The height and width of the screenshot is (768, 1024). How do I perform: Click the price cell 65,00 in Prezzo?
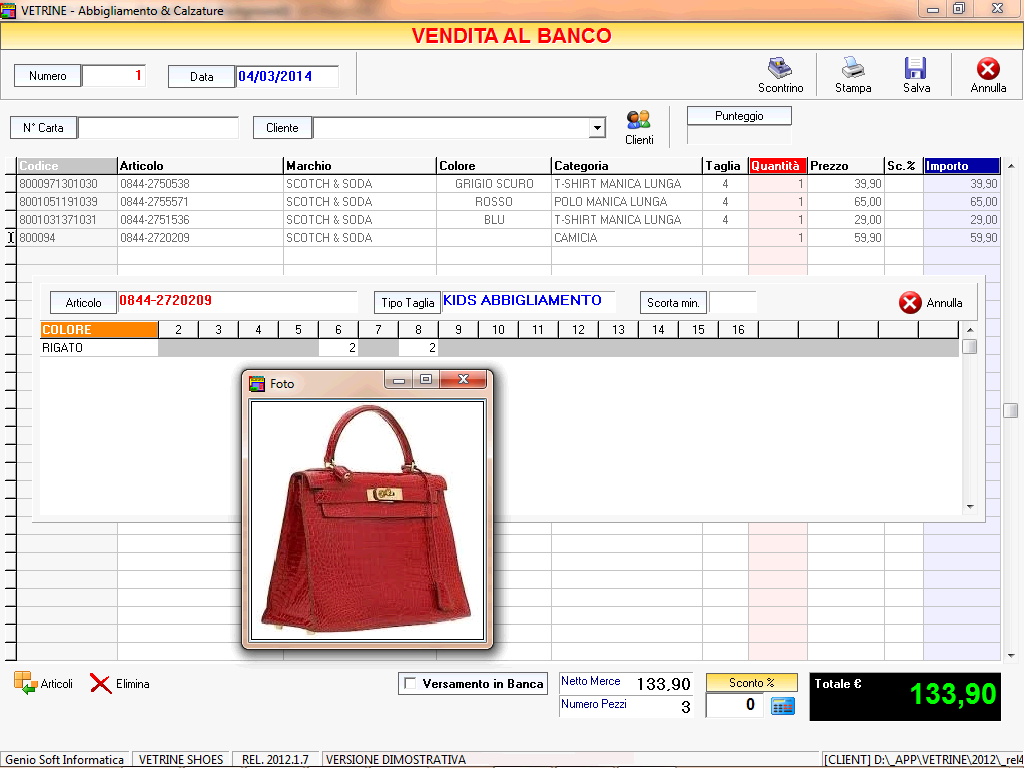pos(846,202)
